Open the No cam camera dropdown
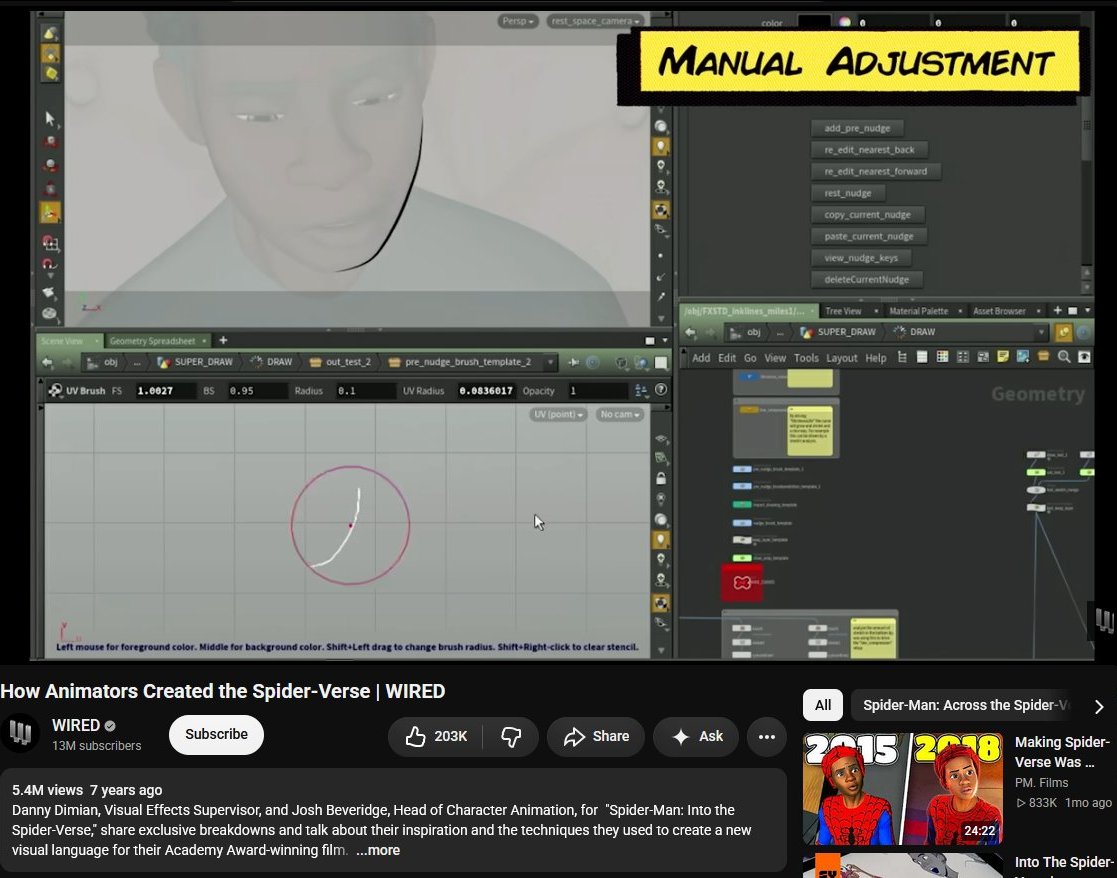Image resolution: width=1117 pixels, height=878 pixels. [x=620, y=414]
